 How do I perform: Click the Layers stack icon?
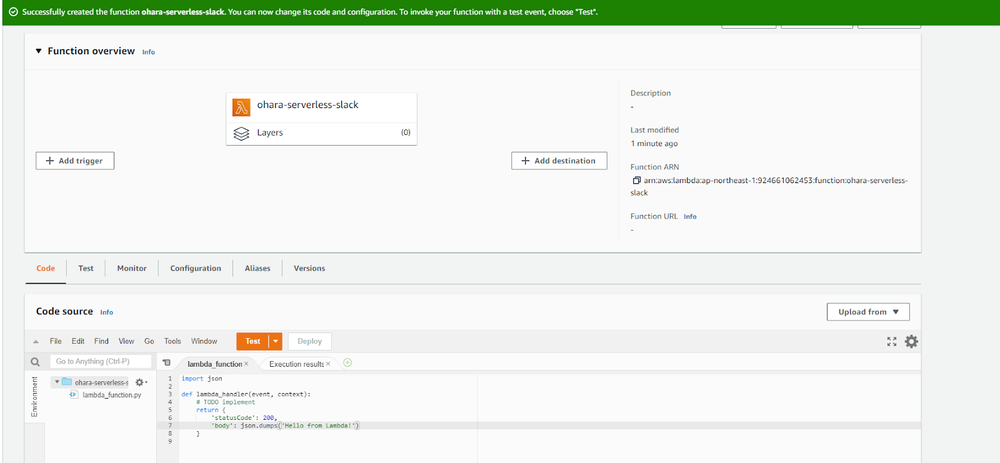point(241,132)
